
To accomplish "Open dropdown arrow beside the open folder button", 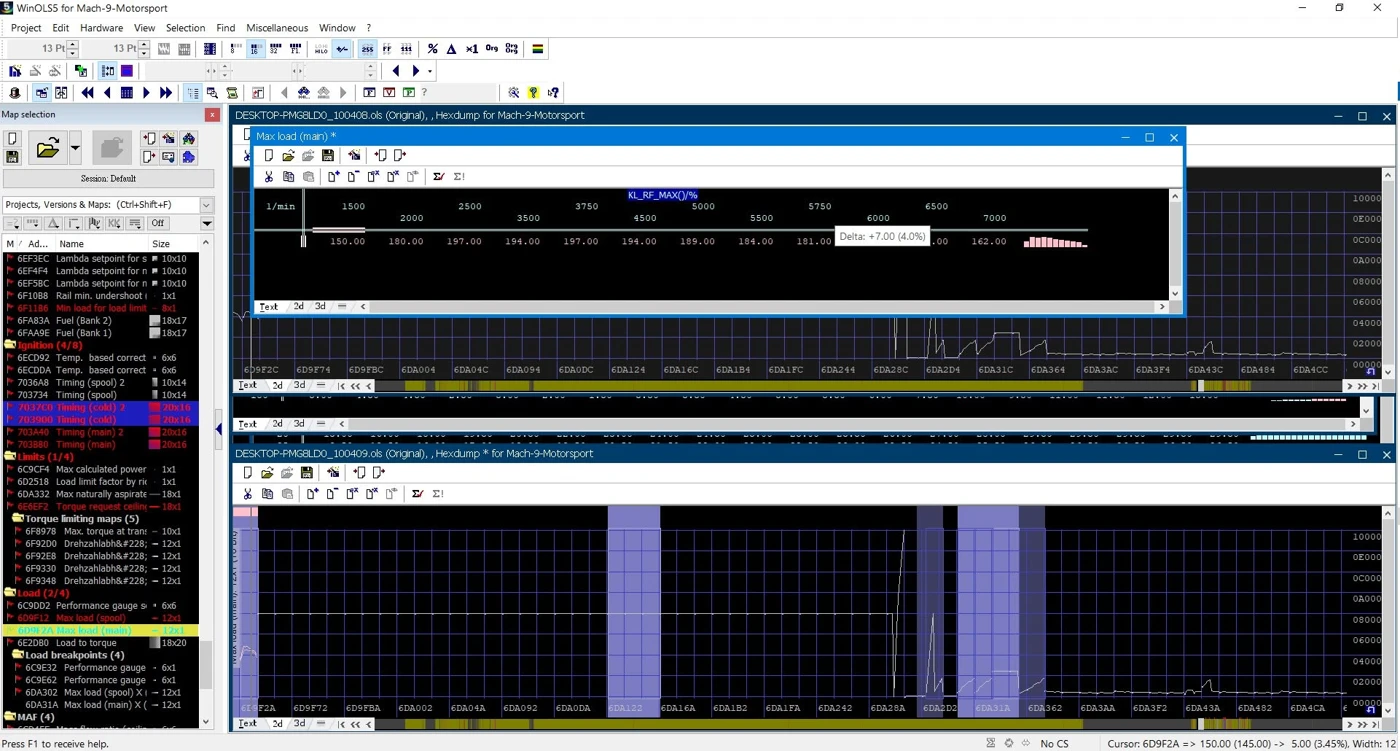I will (x=75, y=149).
